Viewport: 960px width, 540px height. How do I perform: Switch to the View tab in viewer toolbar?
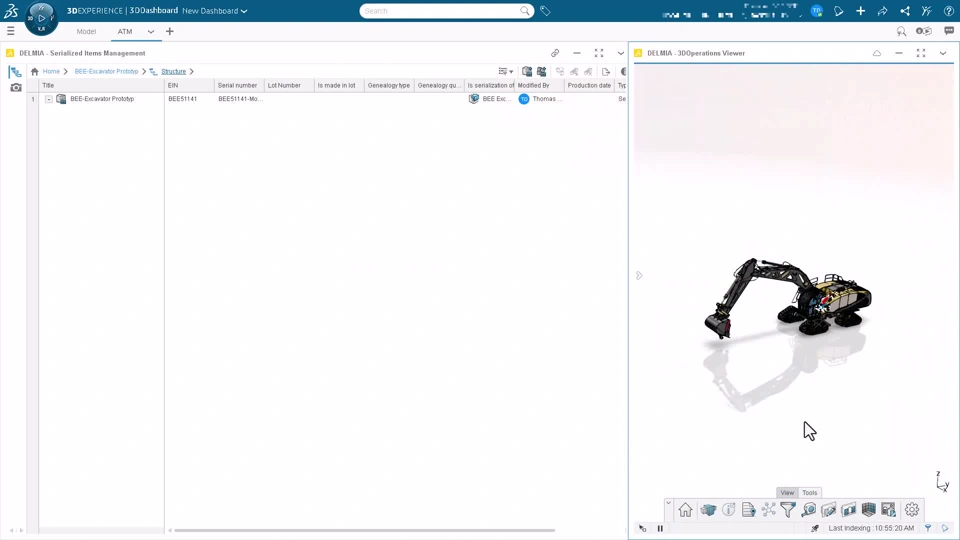787,492
